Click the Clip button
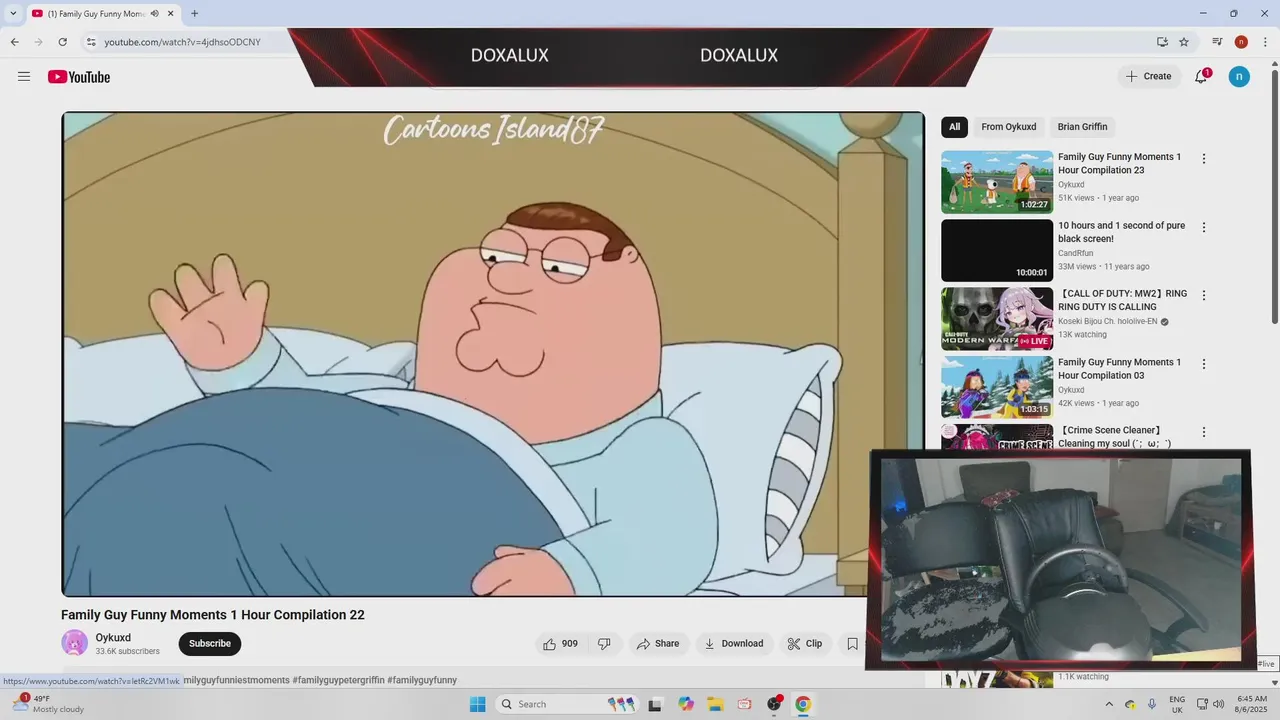This screenshot has width=1280, height=720. (x=805, y=644)
